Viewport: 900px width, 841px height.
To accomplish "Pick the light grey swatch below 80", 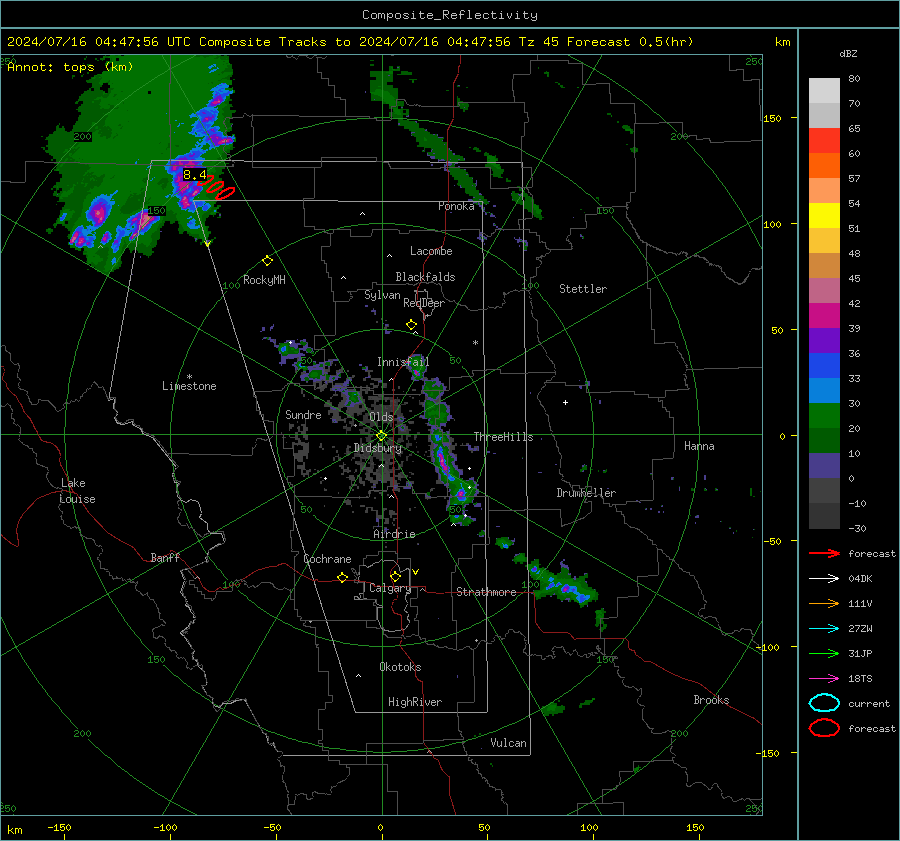I will pyautogui.click(x=824, y=91).
